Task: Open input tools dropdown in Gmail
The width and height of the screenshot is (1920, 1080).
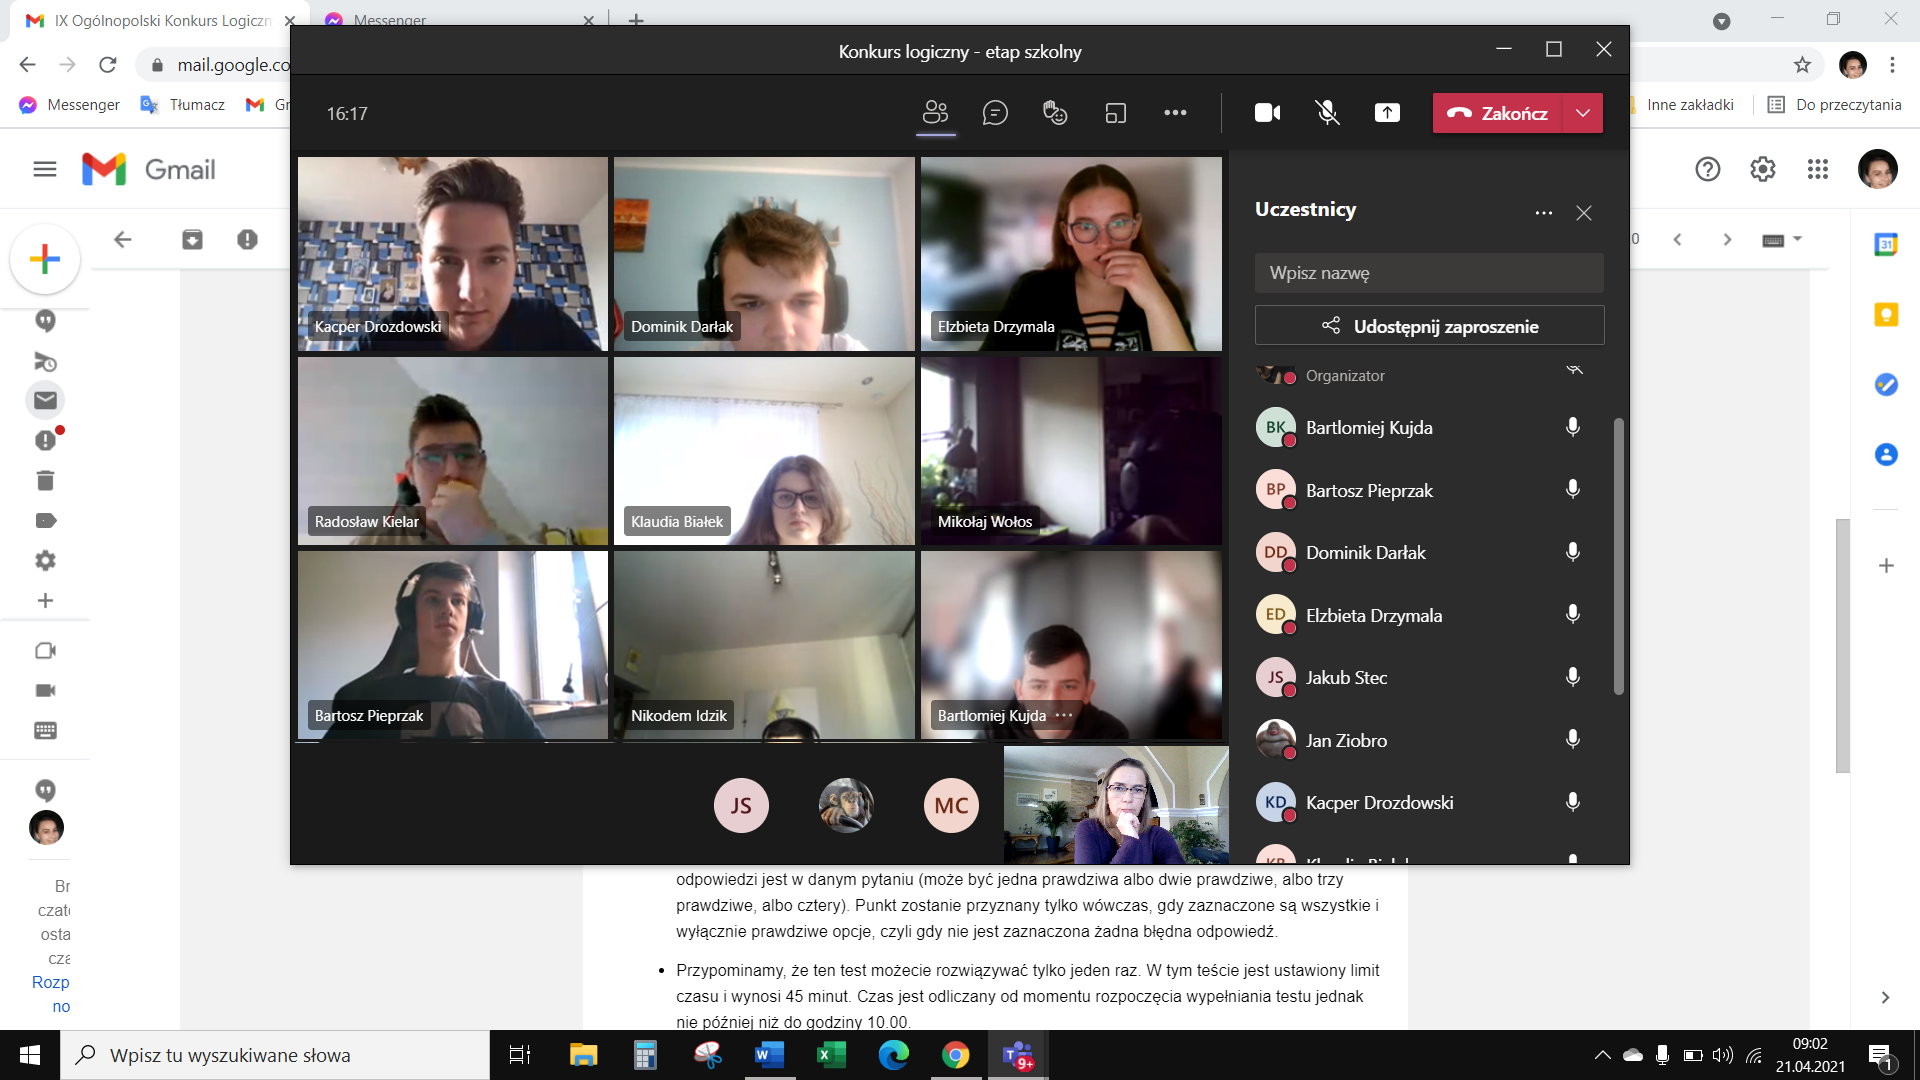Action: pyautogui.click(x=1782, y=239)
